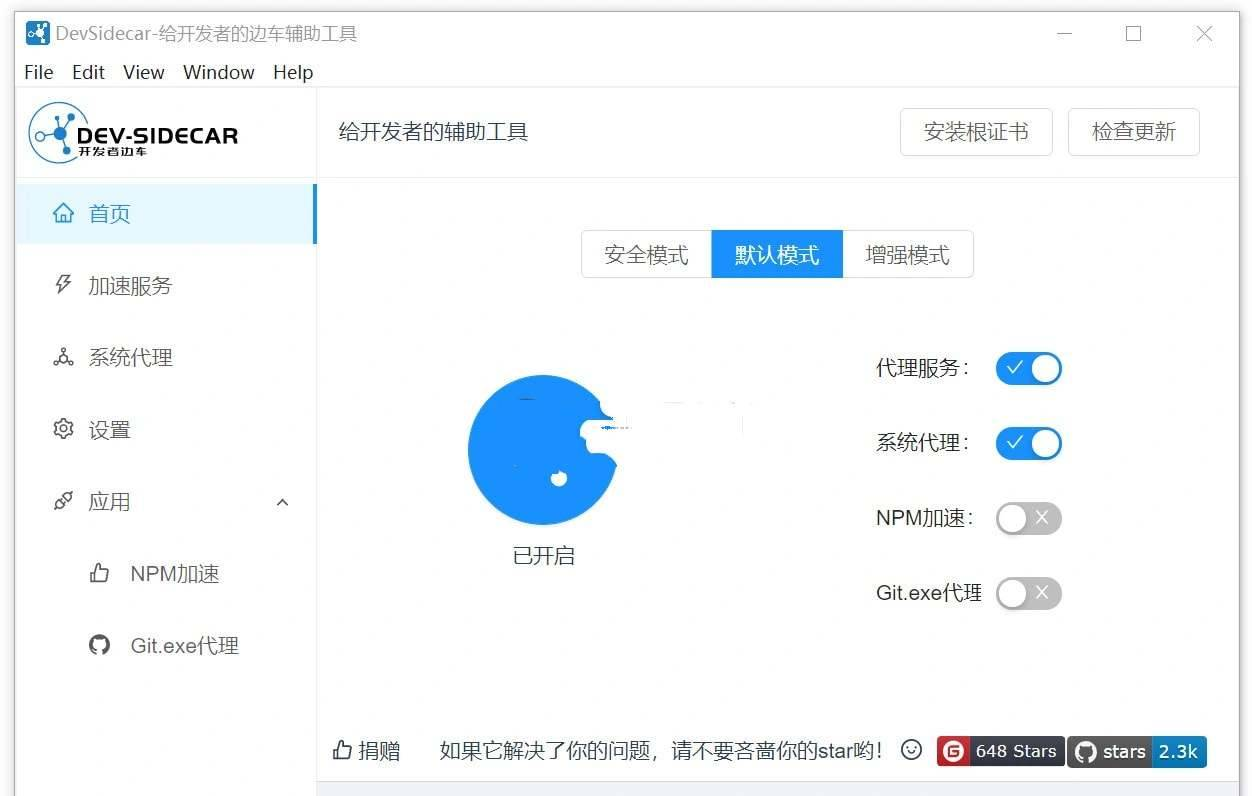Screen dimensions: 1252x796
Task: Turn off the 代理服务 switch
Action: pos(1028,368)
